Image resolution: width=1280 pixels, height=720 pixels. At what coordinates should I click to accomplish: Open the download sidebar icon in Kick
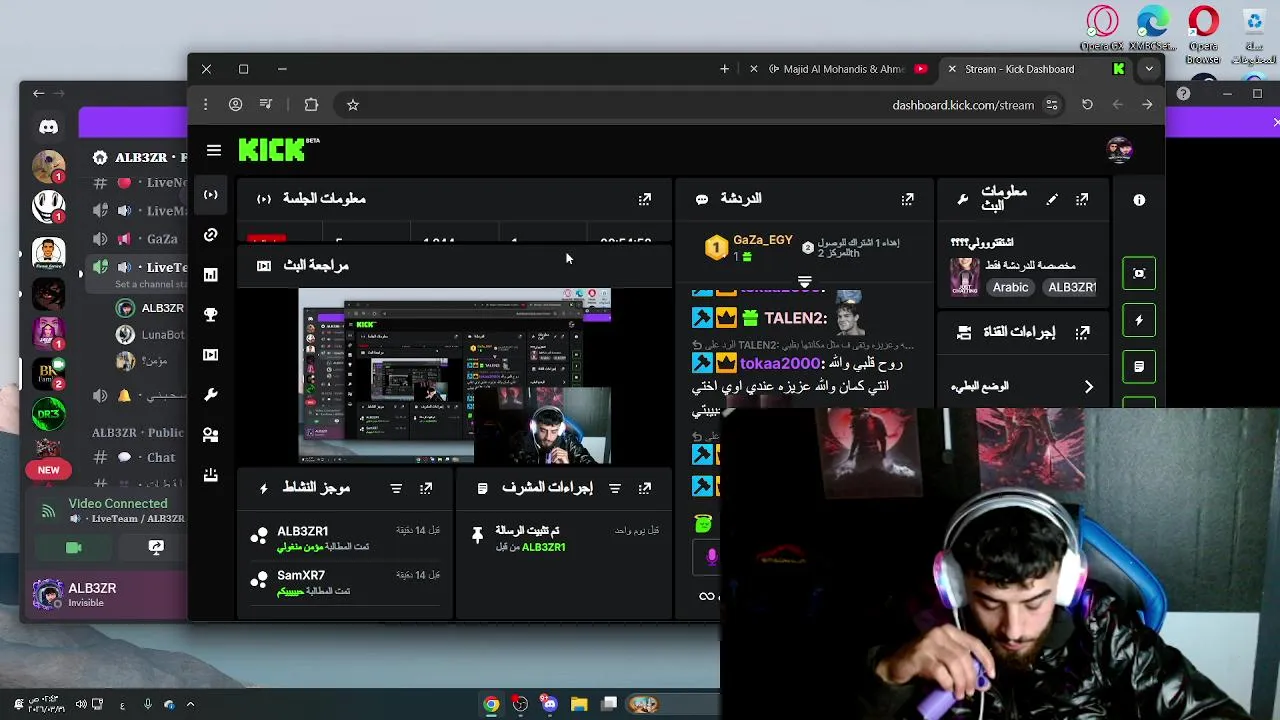(x=210, y=475)
